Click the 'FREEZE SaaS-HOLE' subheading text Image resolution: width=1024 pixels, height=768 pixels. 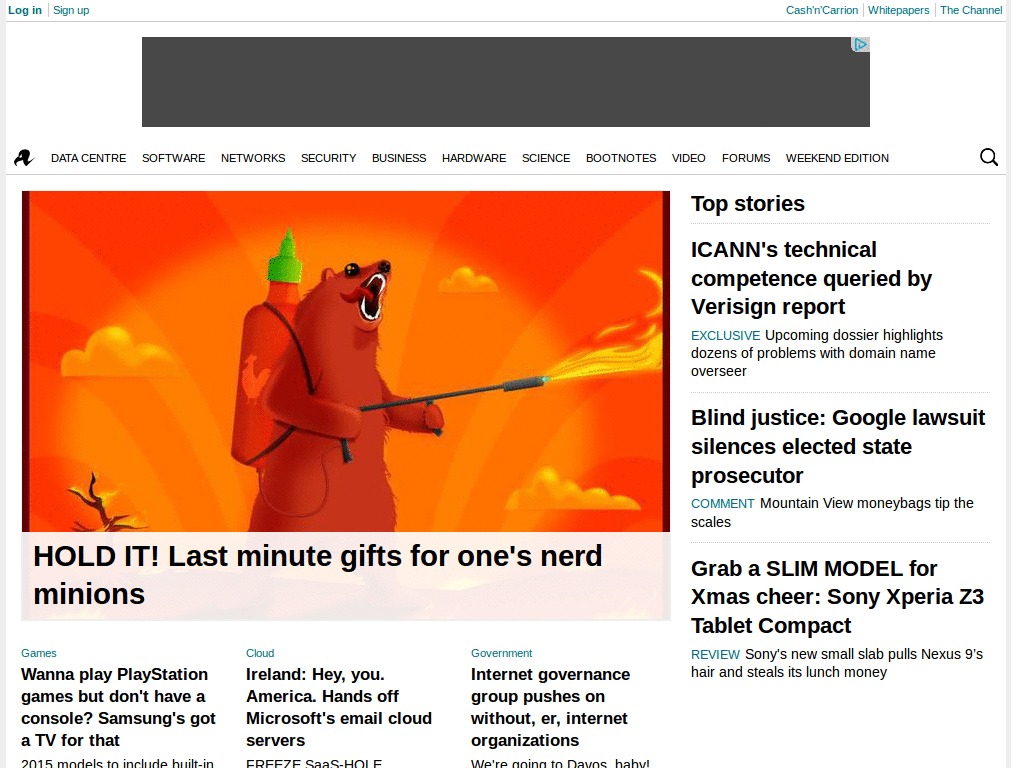(314, 763)
